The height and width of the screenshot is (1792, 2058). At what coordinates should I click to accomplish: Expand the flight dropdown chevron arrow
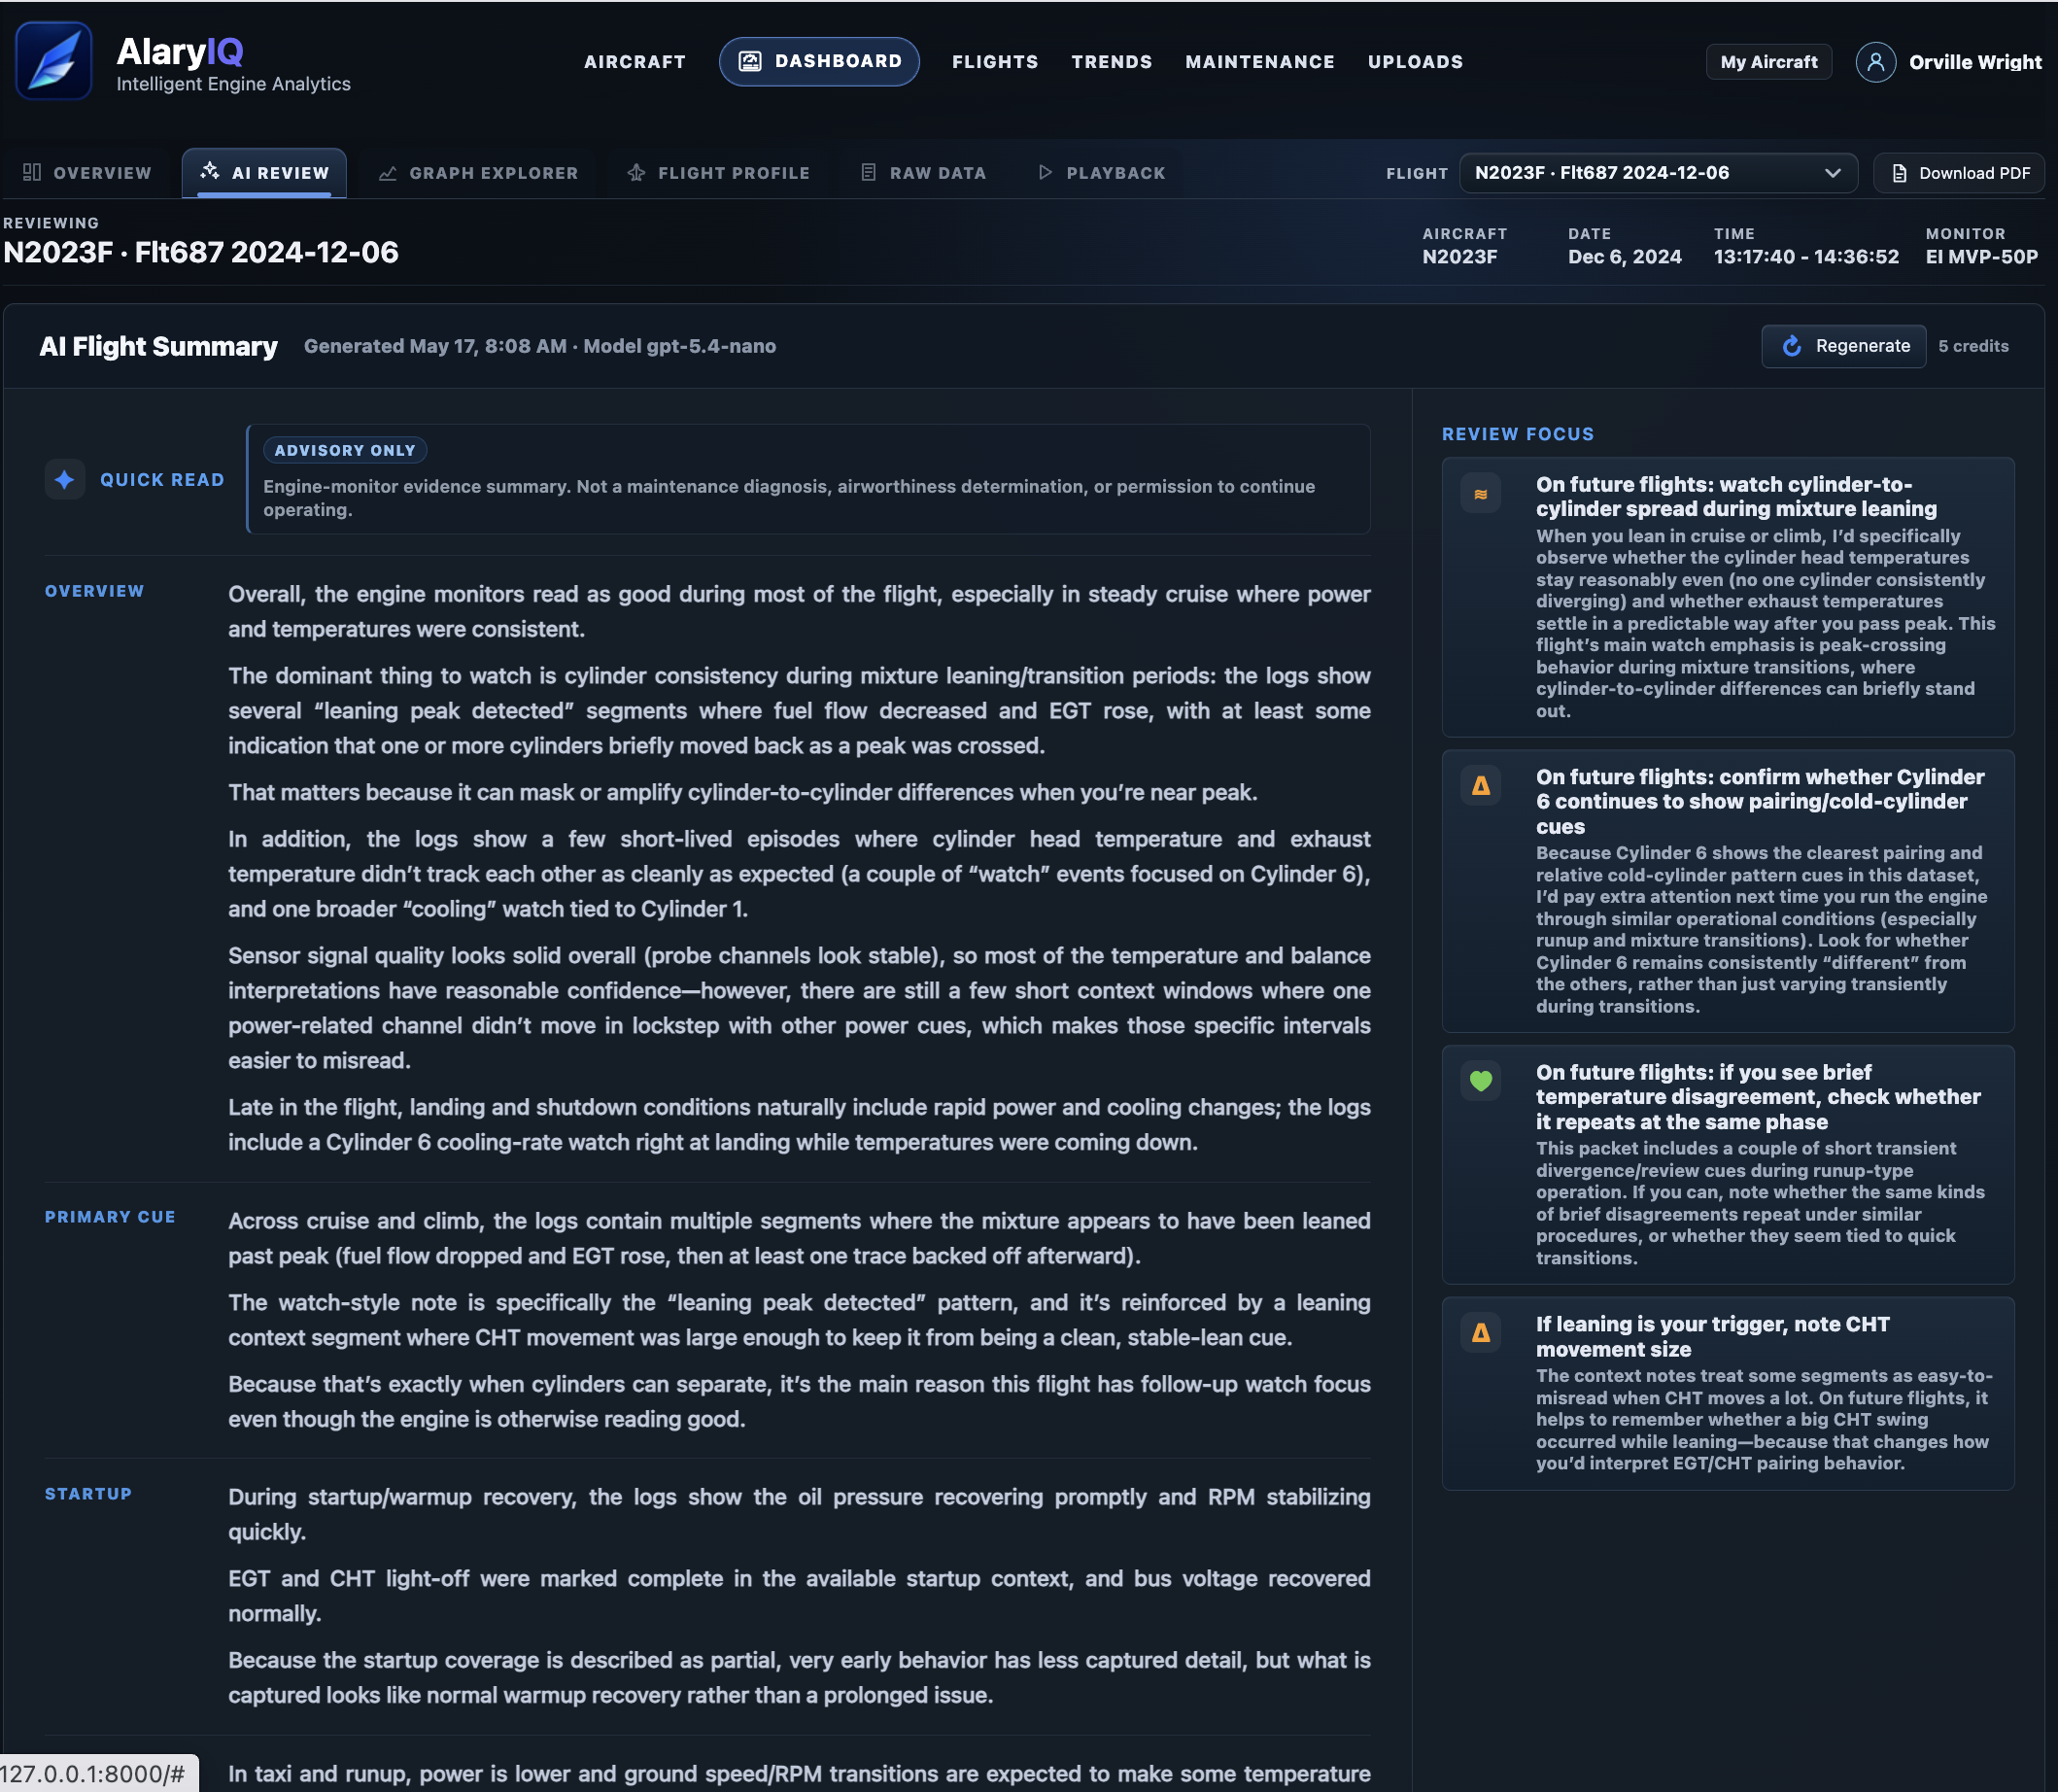point(1832,173)
